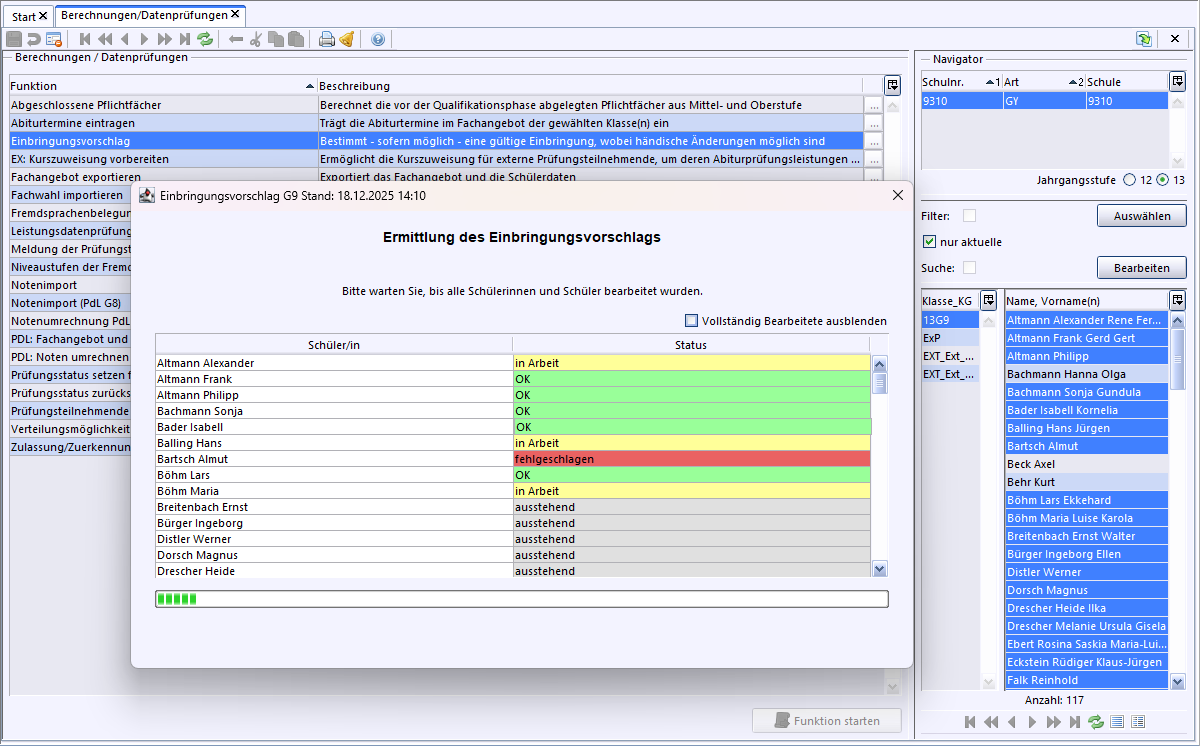The height and width of the screenshot is (746, 1200).
Task: Uncheck the 'nur aktuelle' checkbox
Action: [929, 242]
